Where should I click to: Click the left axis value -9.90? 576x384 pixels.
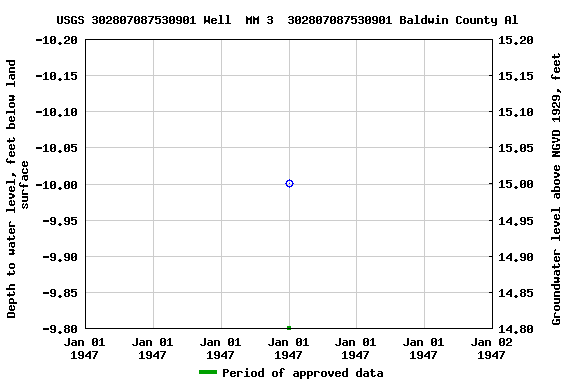60,257
